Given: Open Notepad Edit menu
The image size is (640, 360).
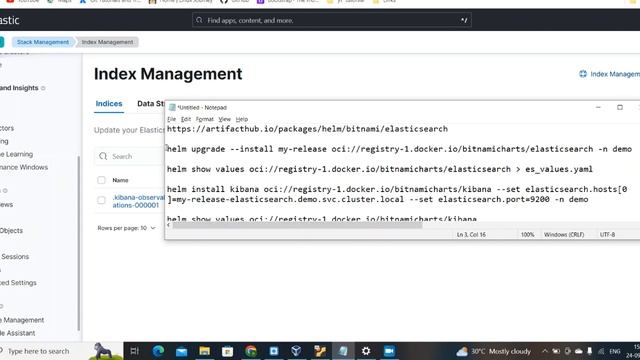Looking at the screenshot, I should [x=186, y=119].
